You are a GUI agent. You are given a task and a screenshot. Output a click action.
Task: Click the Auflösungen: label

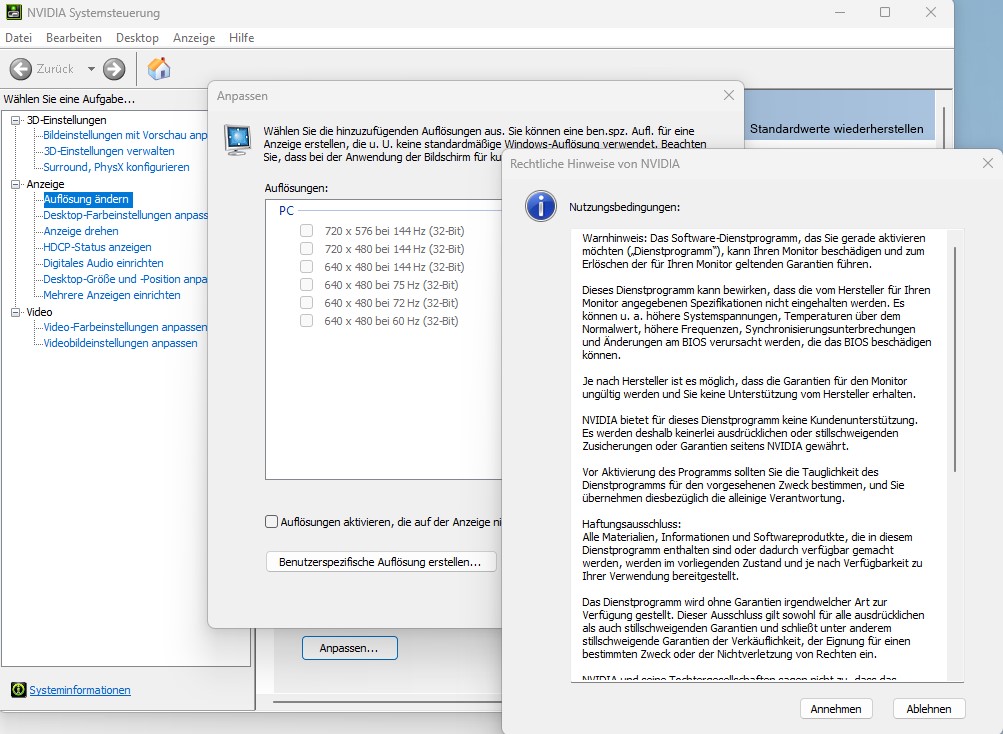point(296,188)
